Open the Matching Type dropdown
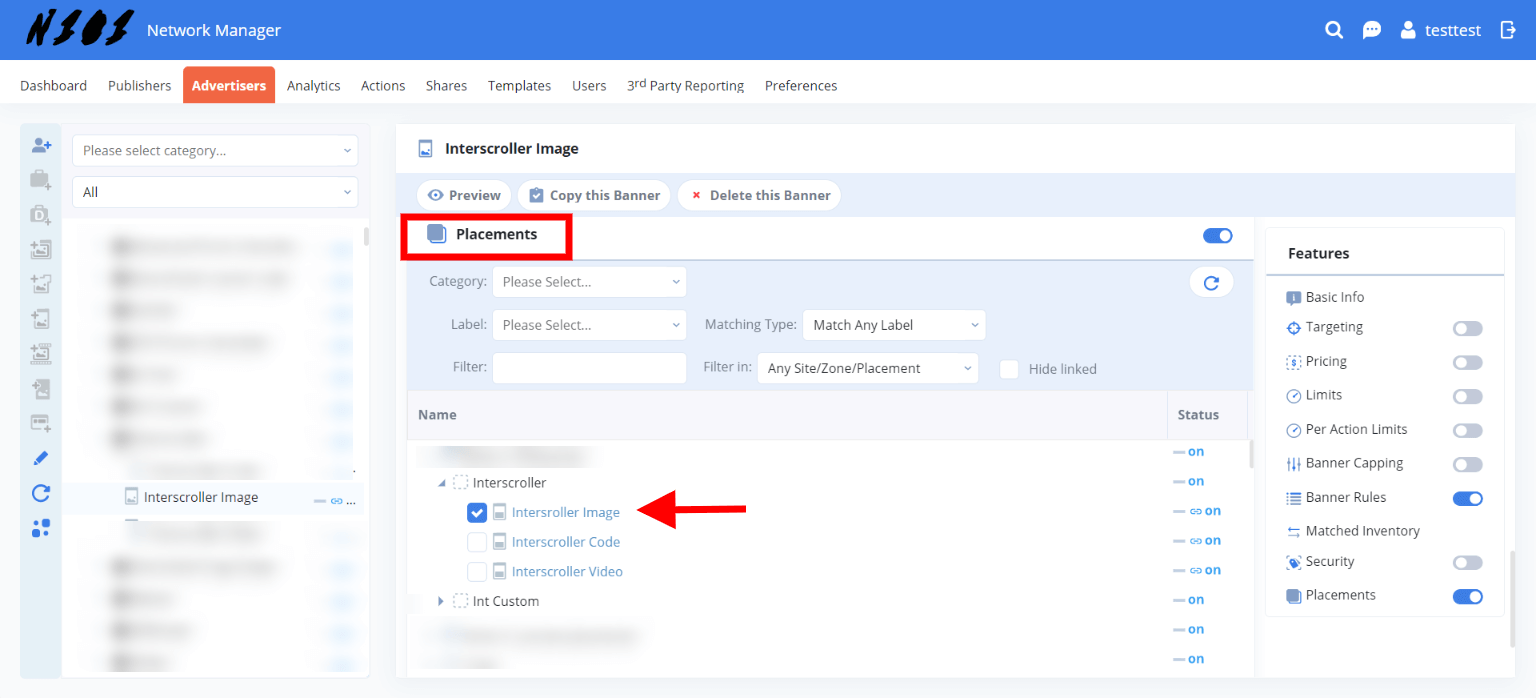This screenshot has height=698, width=1536. (894, 325)
